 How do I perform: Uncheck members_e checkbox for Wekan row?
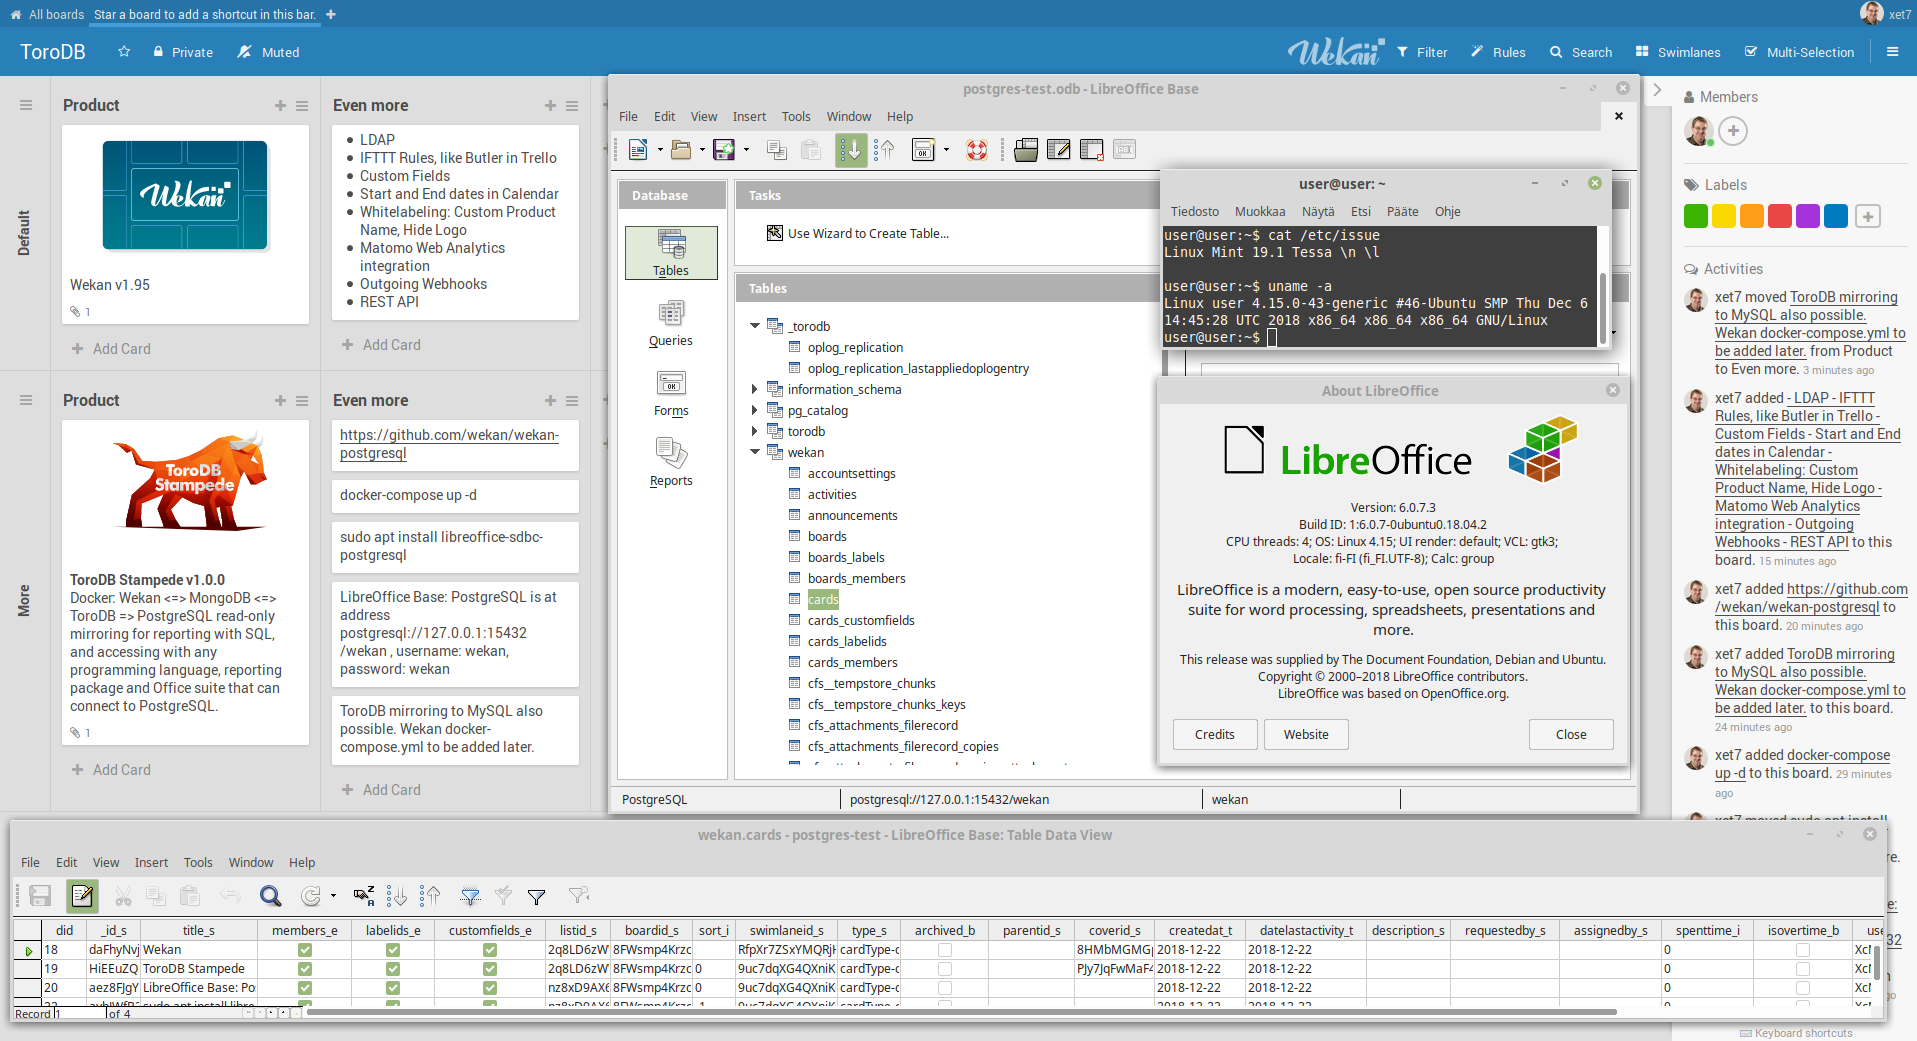pyautogui.click(x=305, y=950)
